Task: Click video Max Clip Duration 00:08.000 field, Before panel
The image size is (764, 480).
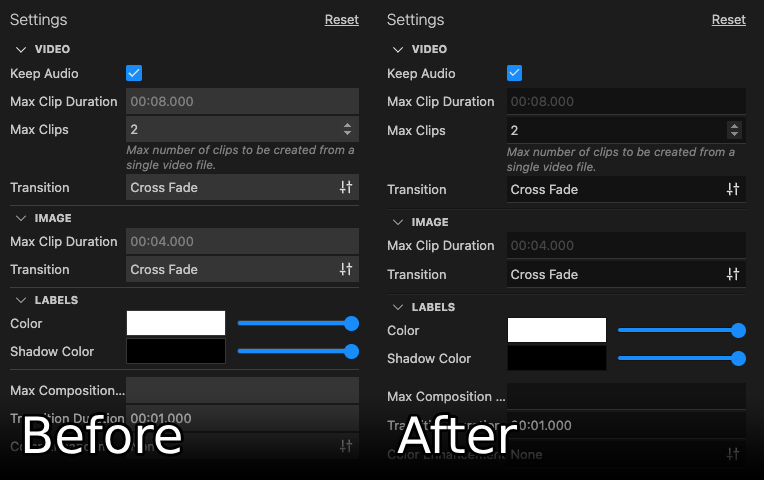Action: pyautogui.click(x=243, y=101)
